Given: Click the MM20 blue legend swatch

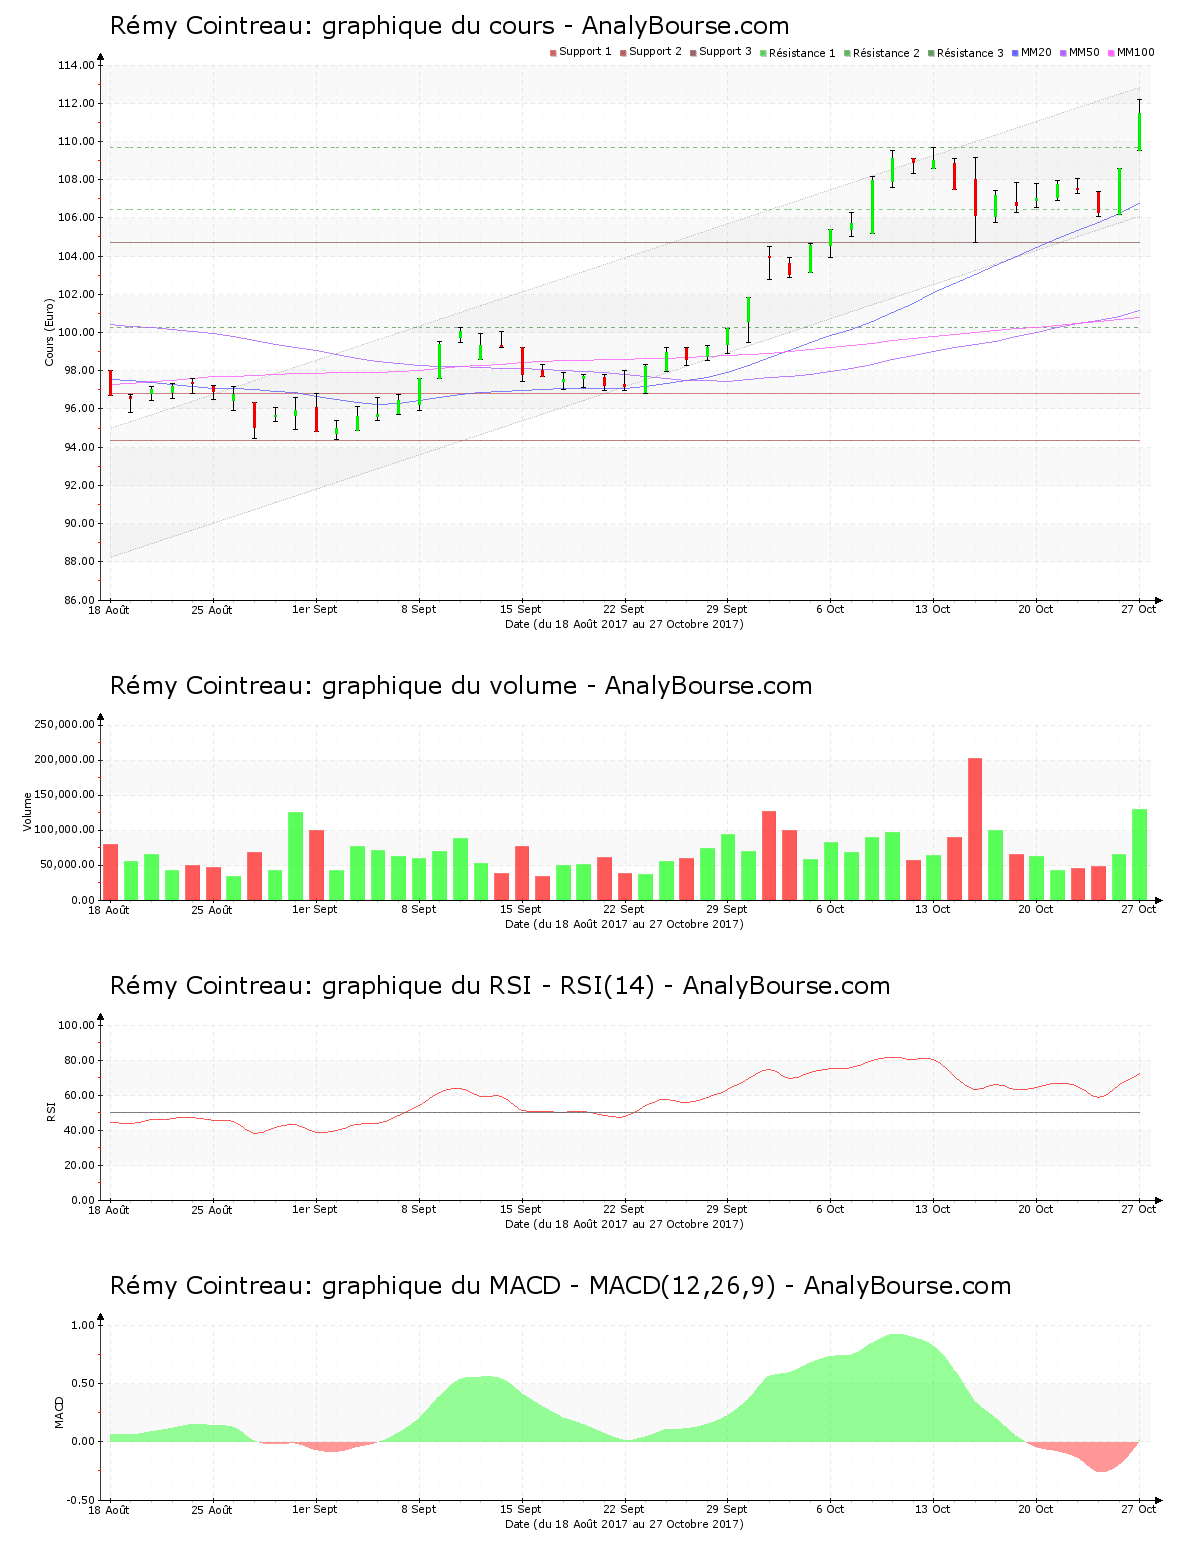Looking at the screenshot, I should [1015, 53].
